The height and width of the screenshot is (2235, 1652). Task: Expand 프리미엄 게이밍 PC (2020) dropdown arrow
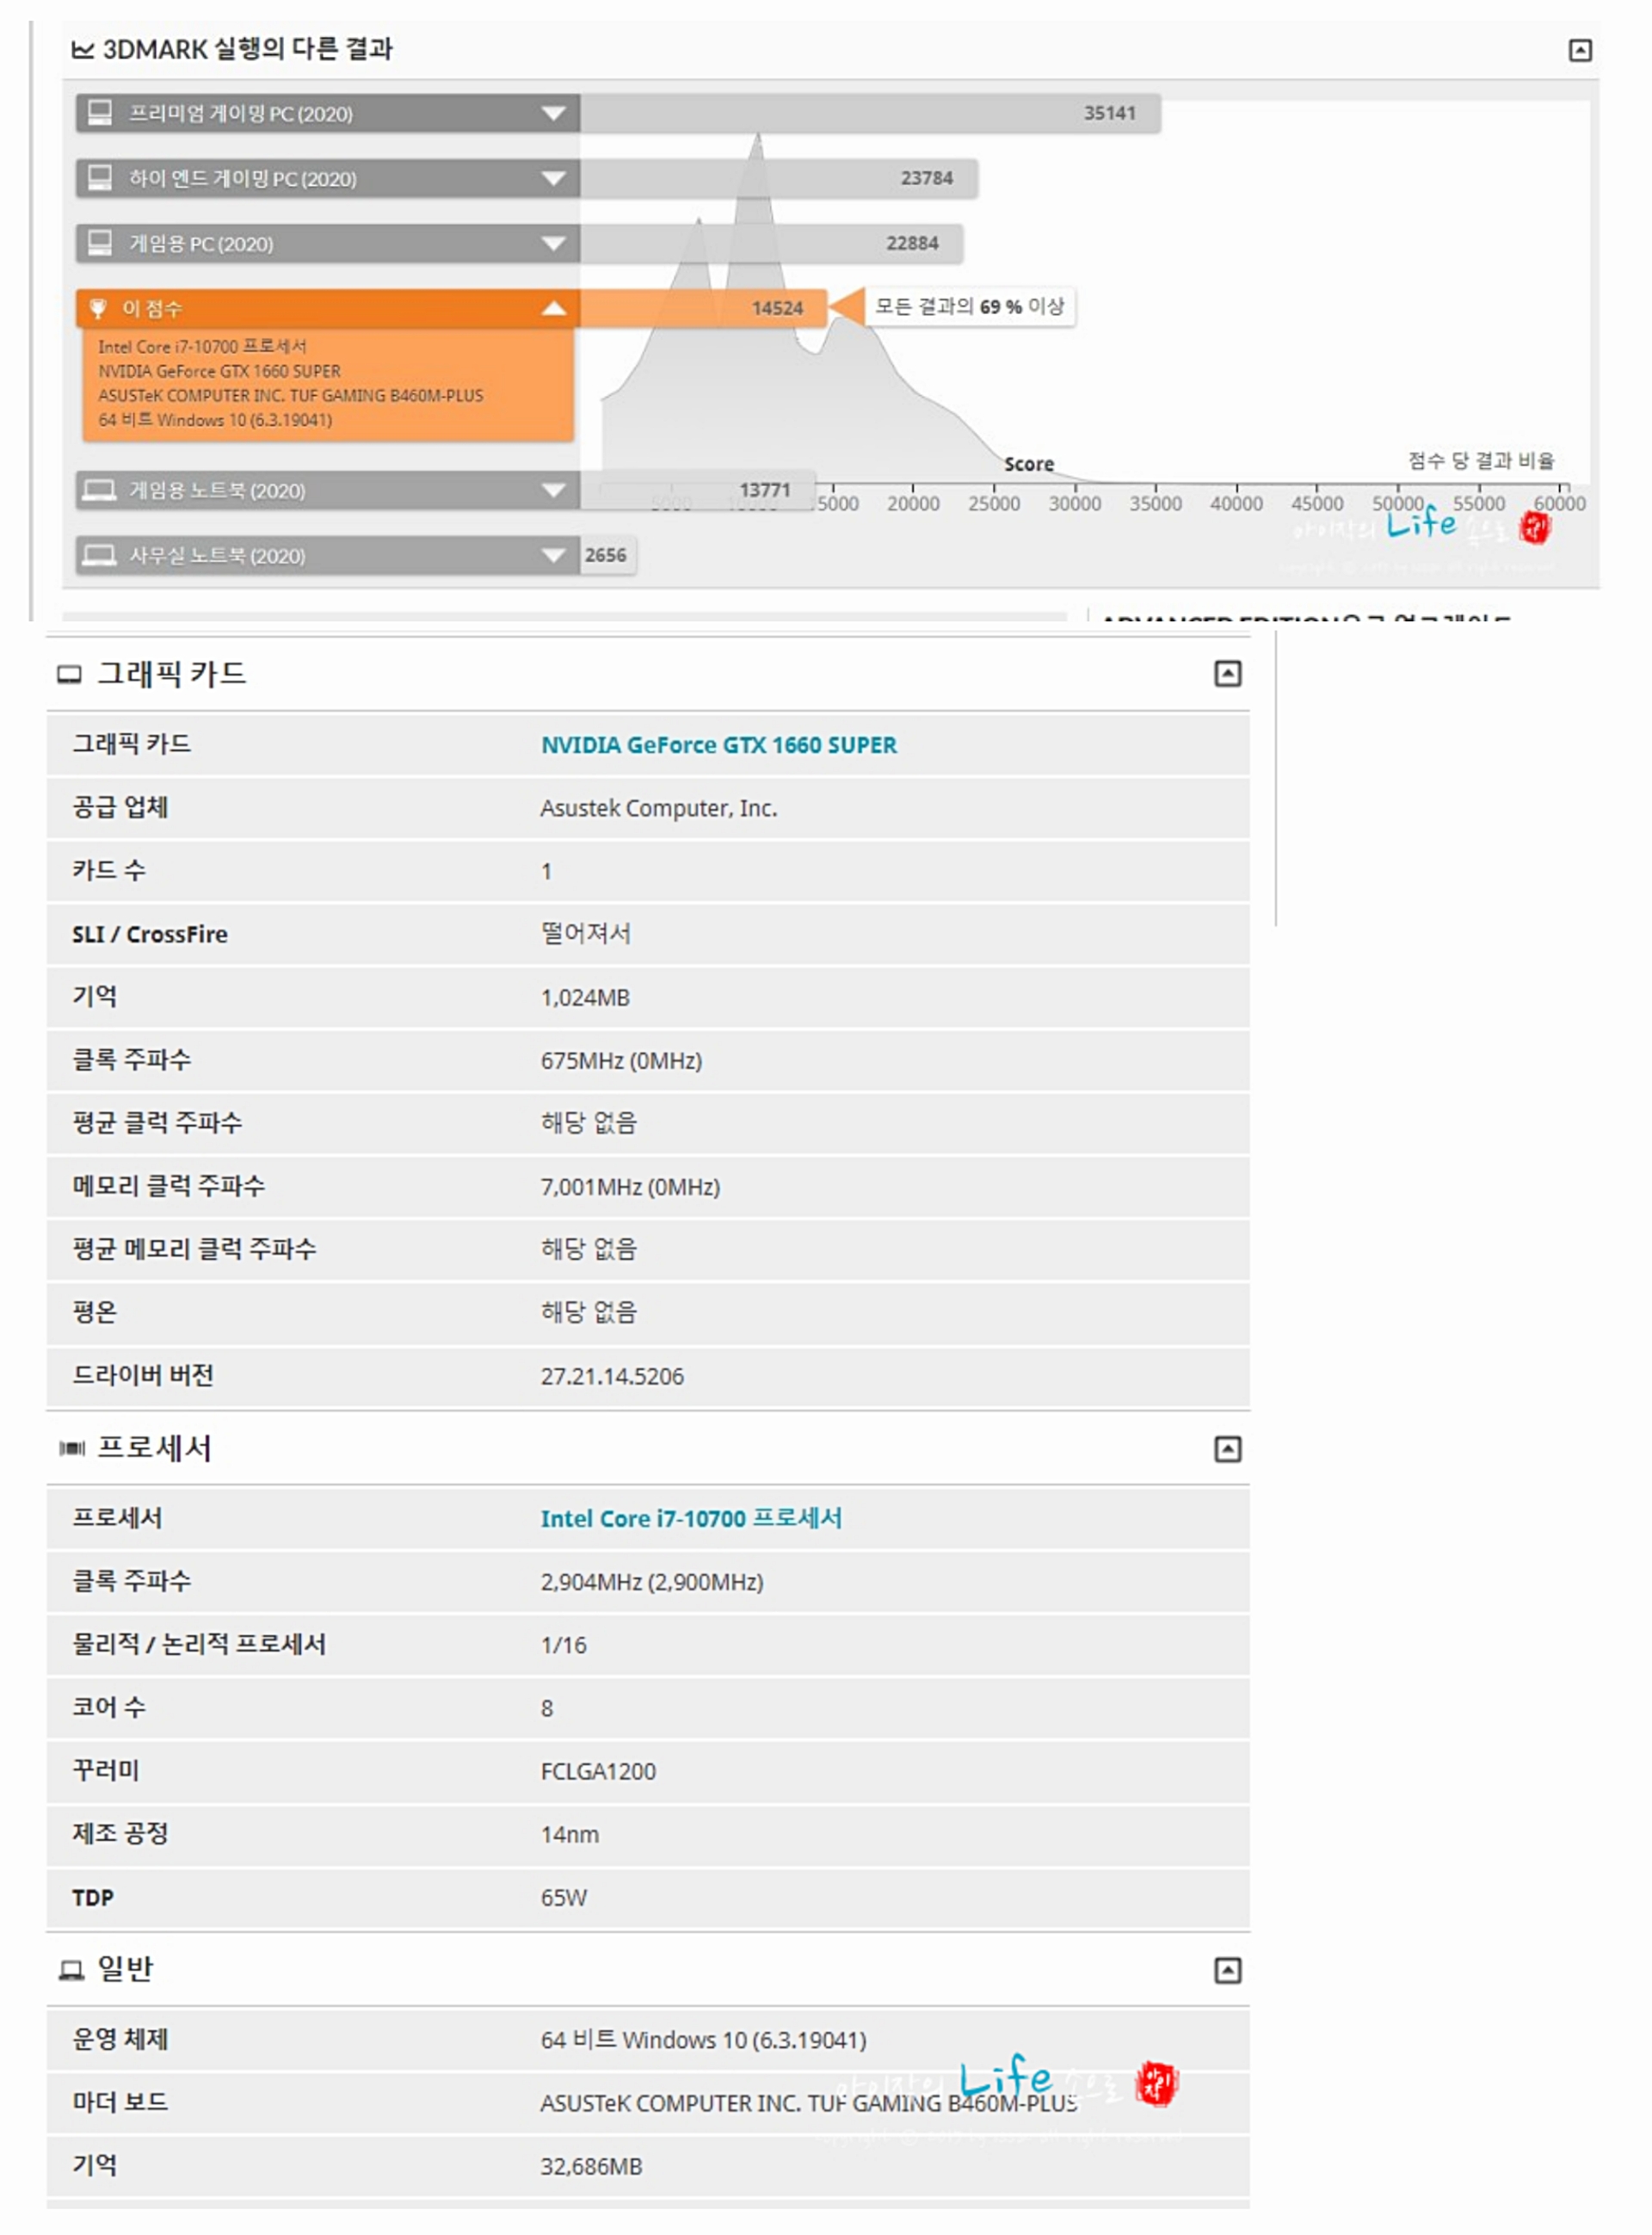tap(553, 114)
